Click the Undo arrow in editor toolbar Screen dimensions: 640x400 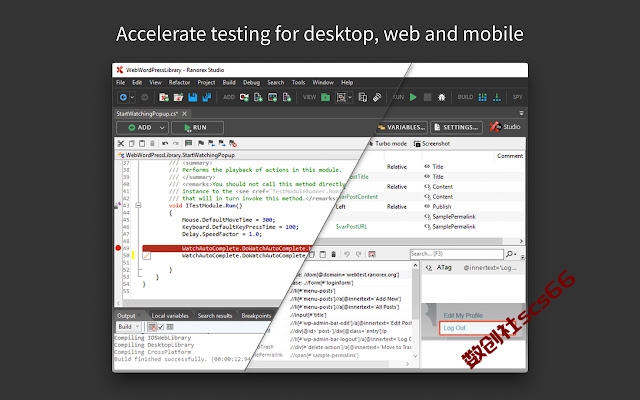click(x=165, y=143)
